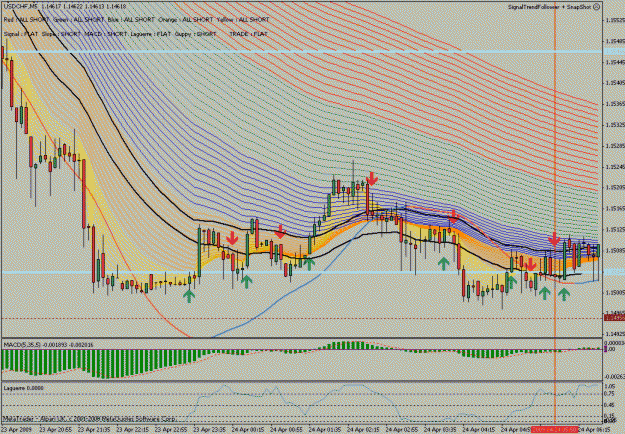Viewport: 625px width, 434px height.
Task: Click the 'Orange : ALL SHORT' status text
Action: [x=185, y=20]
